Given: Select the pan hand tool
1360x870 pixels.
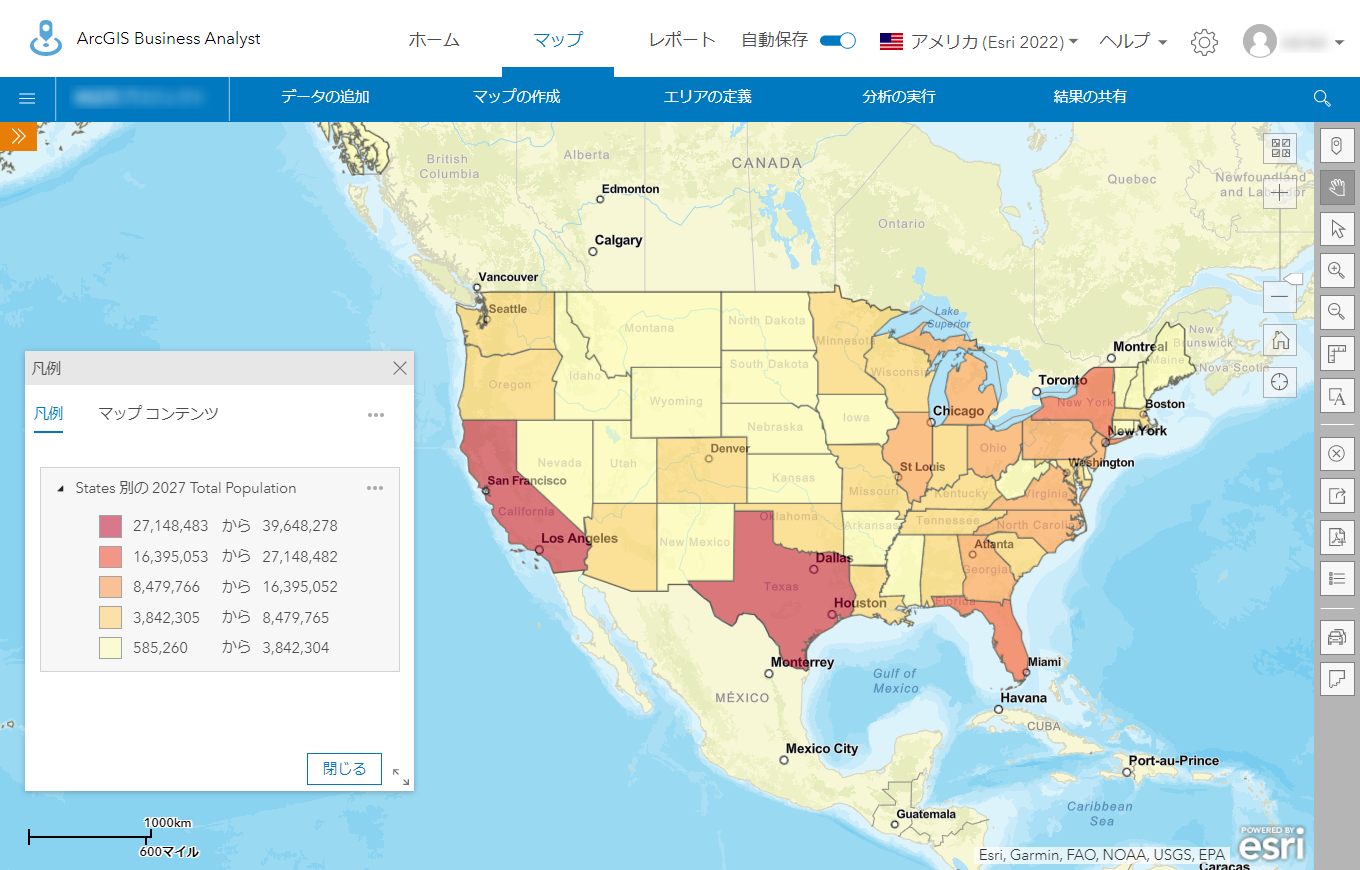Looking at the screenshot, I should click(x=1337, y=187).
